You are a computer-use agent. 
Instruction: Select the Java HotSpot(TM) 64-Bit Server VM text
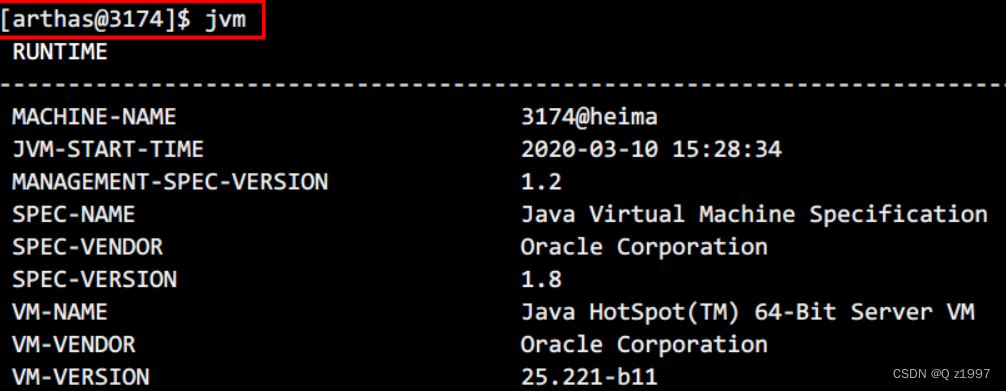pyautogui.click(x=747, y=312)
